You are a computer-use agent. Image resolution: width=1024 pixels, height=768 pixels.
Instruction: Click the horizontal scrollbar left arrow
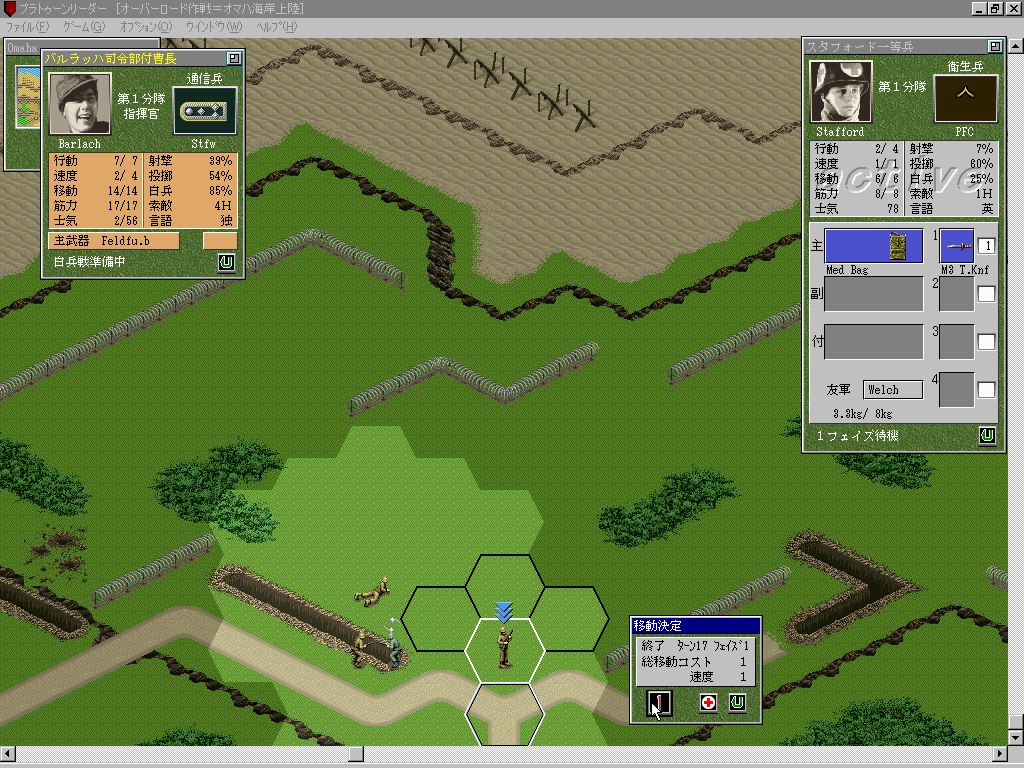pos(7,754)
